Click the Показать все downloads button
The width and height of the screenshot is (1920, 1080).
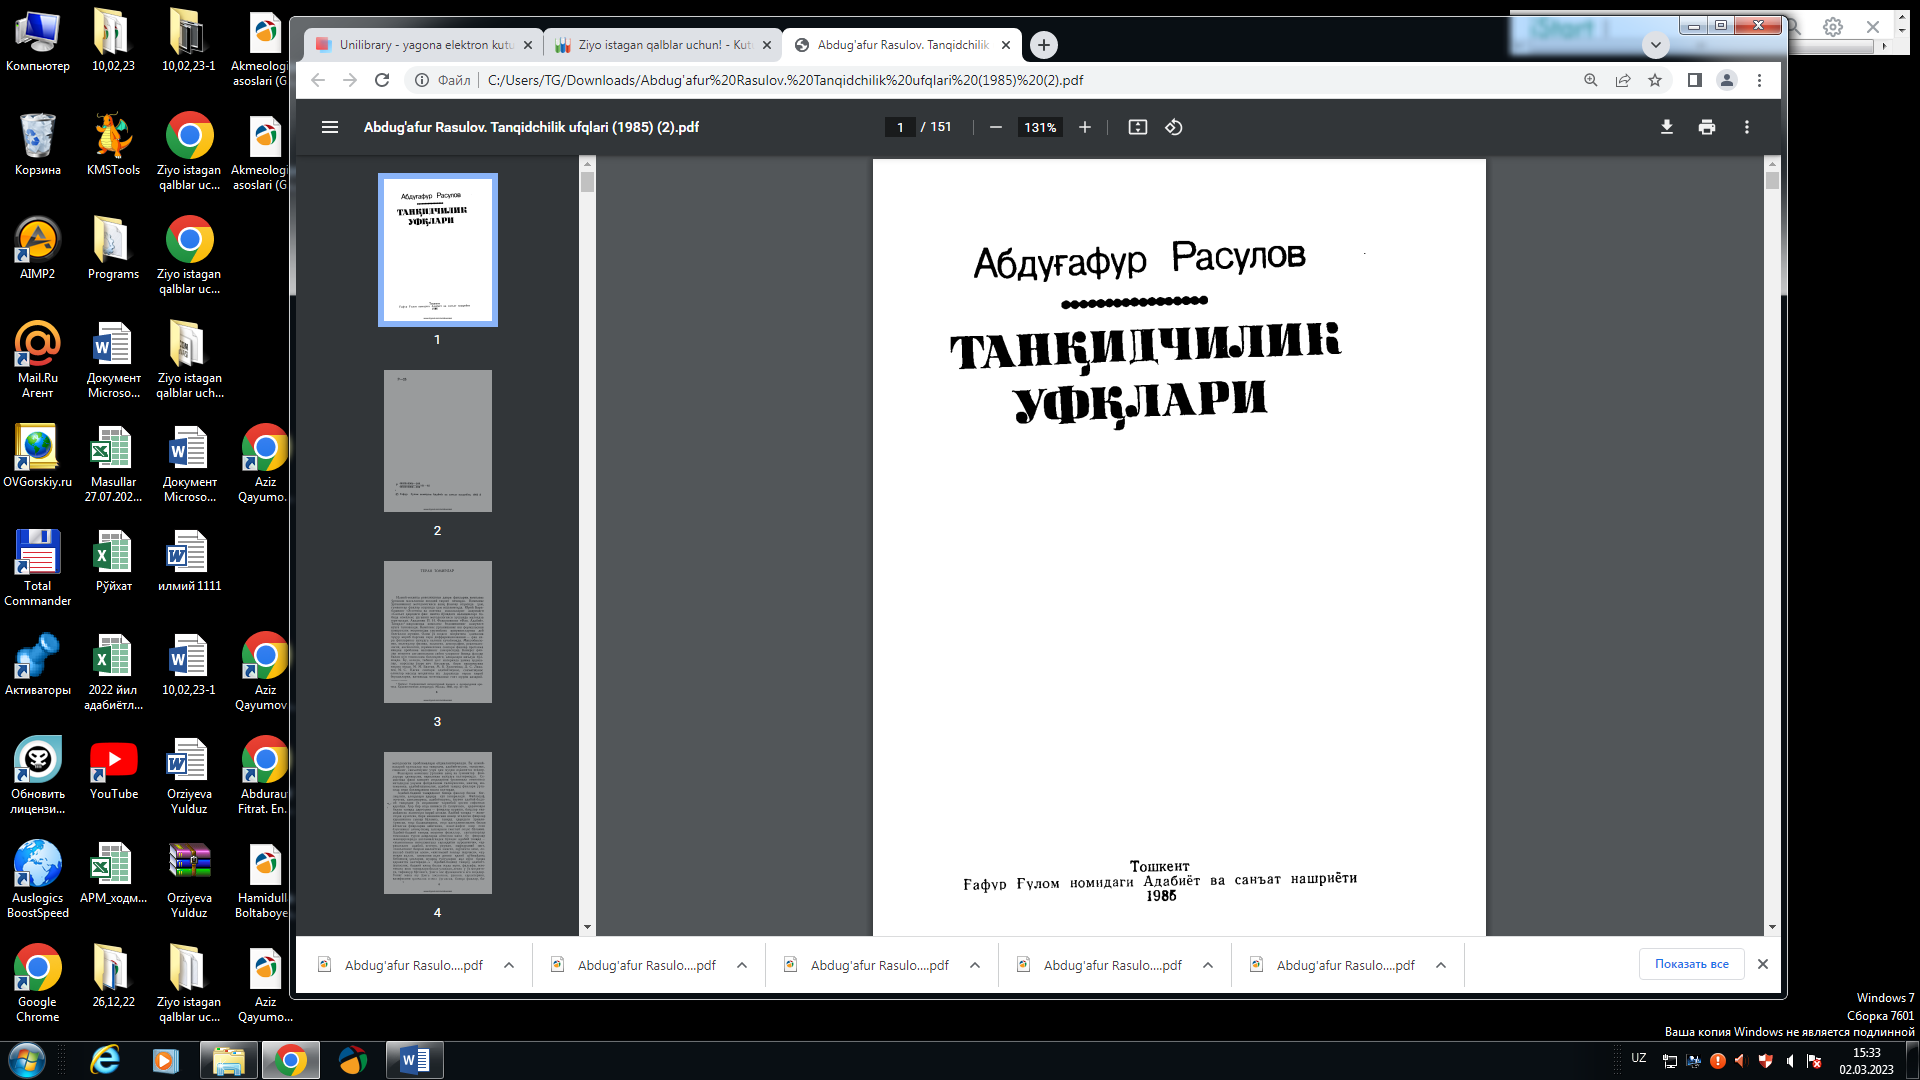[x=1690, y=964]
